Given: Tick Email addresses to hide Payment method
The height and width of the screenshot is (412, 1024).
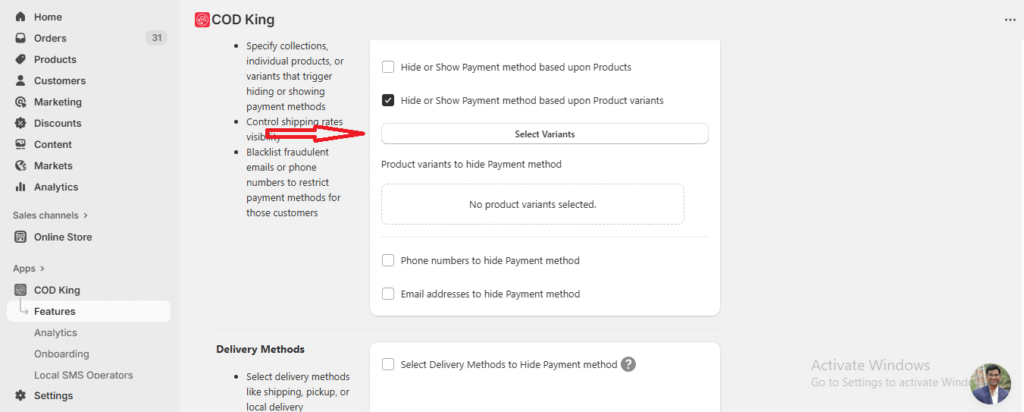Looking at the screenshot, I should coord(388,294).
